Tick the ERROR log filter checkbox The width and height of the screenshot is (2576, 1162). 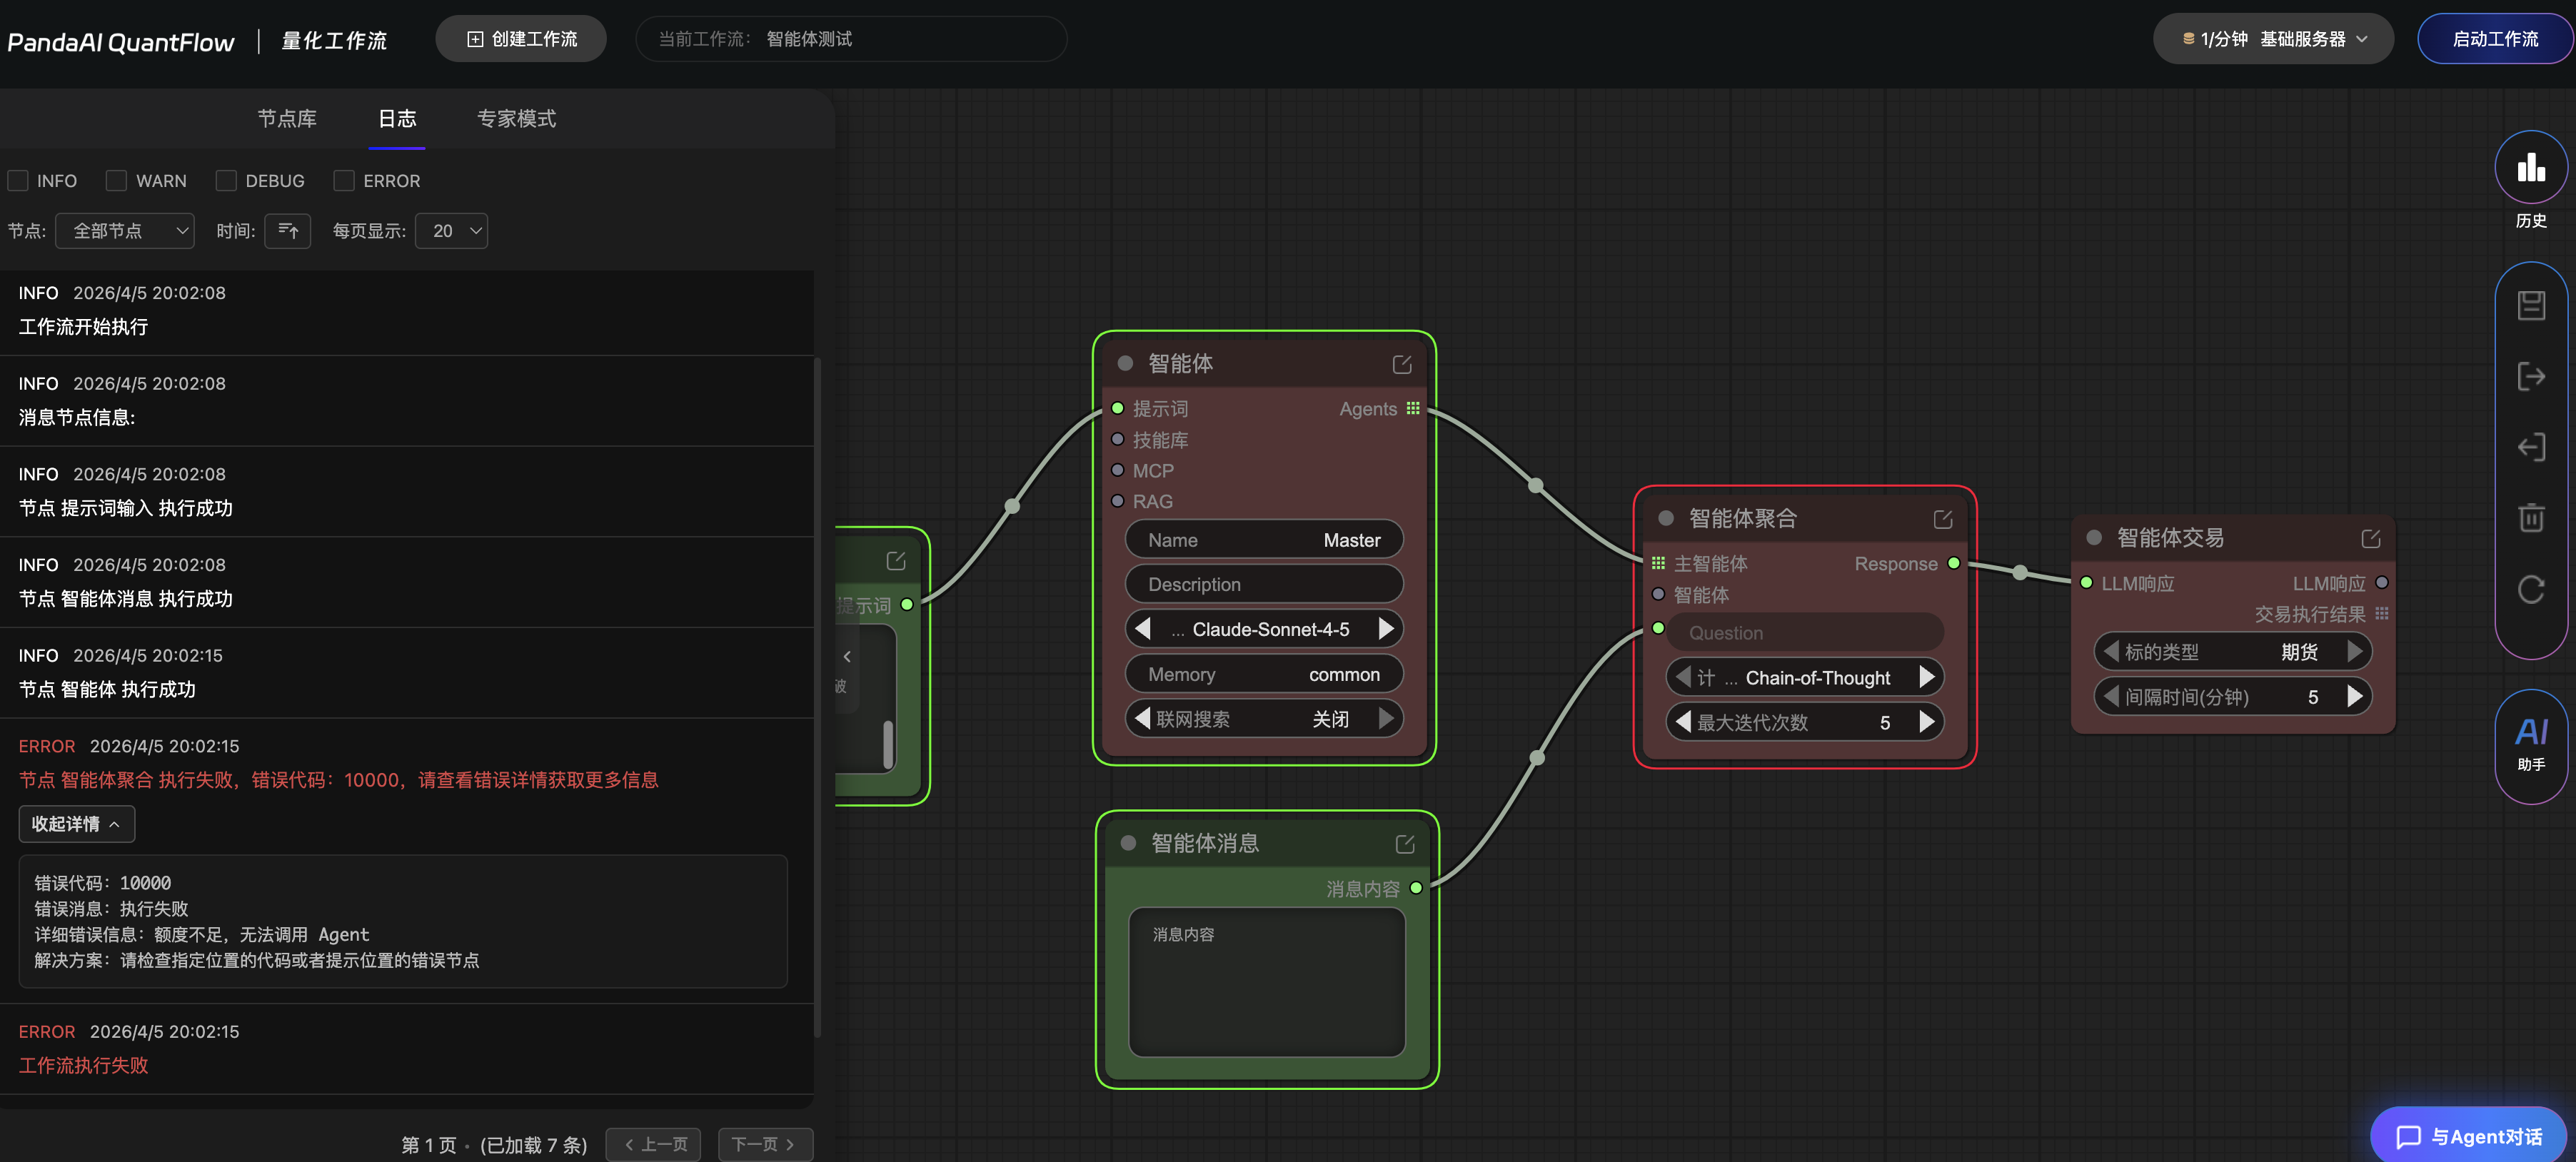click(x=344, y=181)
